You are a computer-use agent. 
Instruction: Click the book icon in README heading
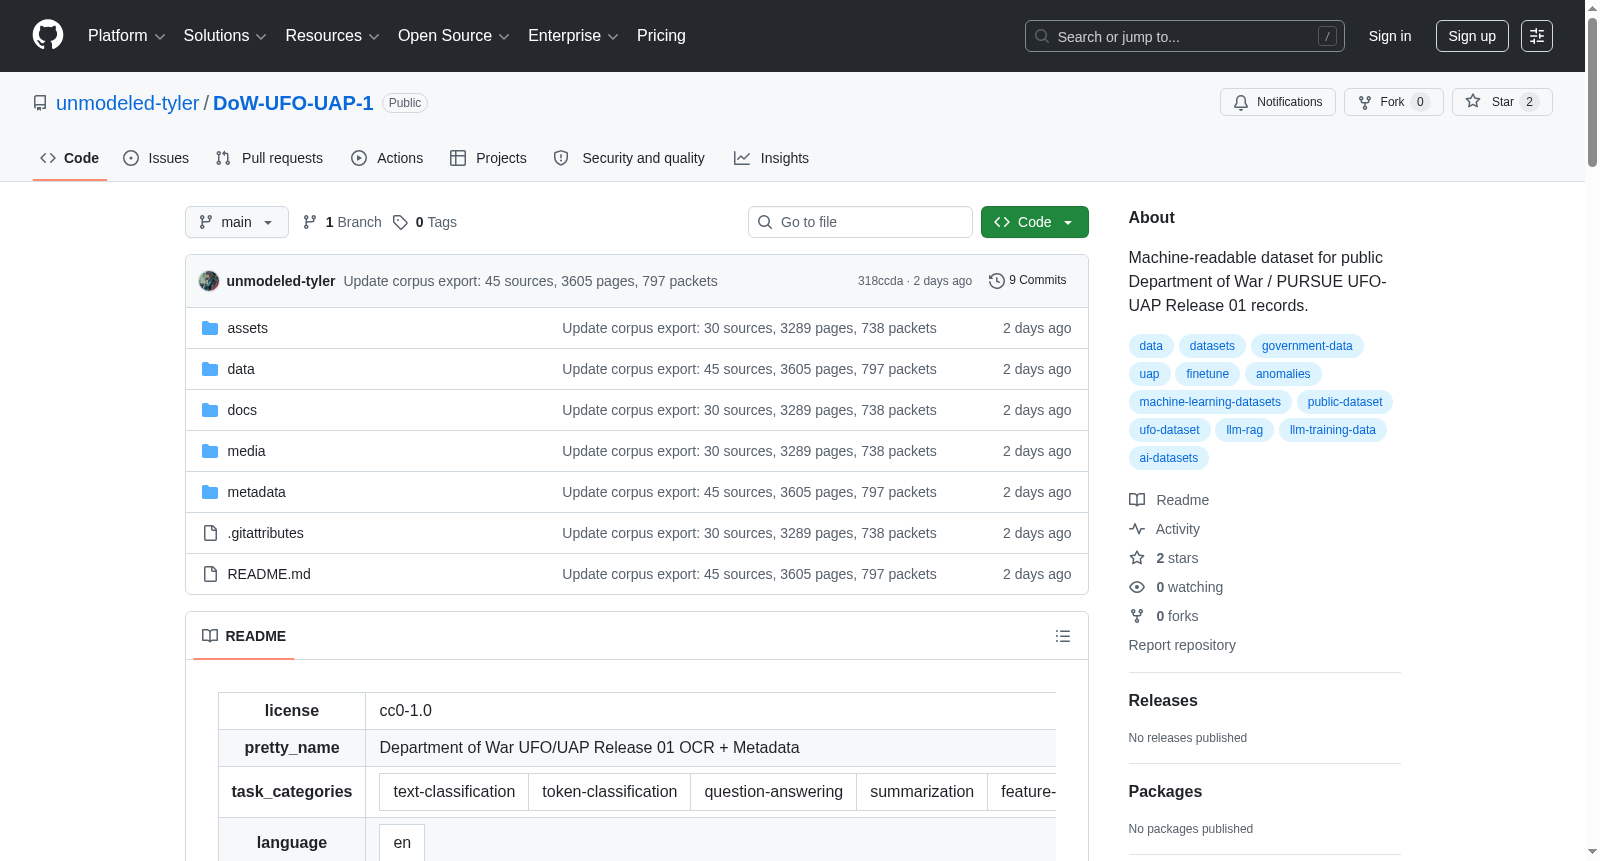tap(210, 636)
